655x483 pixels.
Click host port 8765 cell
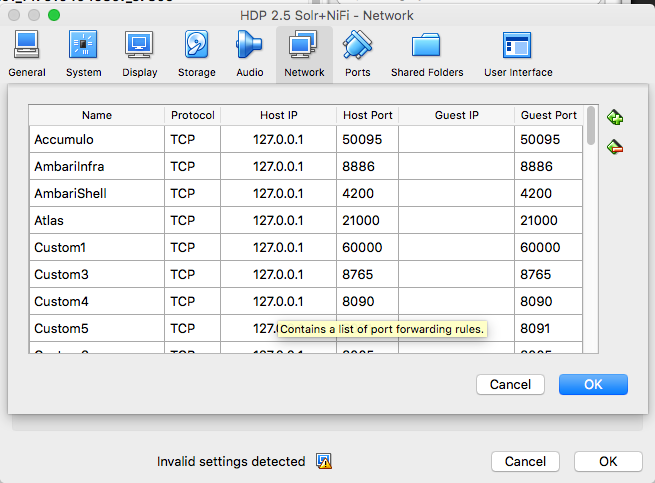point(368,275)
